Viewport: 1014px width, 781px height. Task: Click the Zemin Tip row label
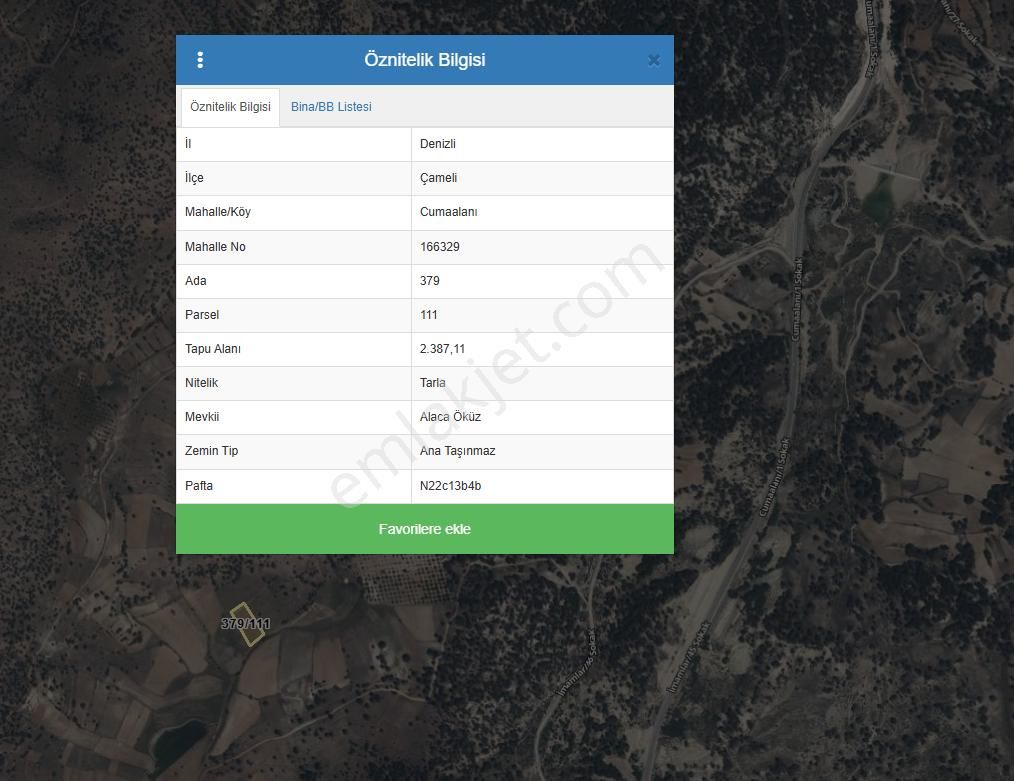click(x=211, y=451)
